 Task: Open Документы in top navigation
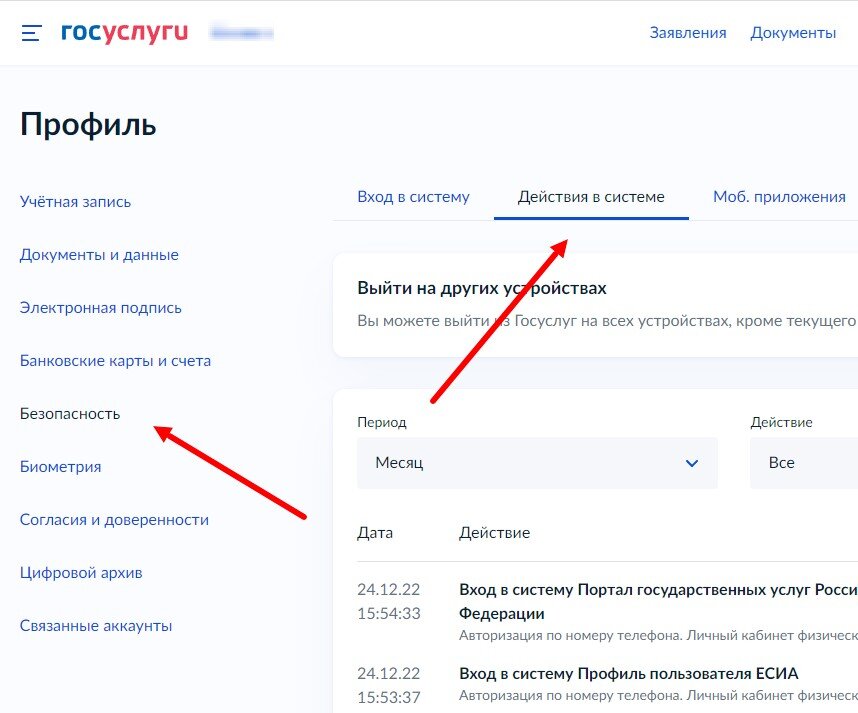click(793, 33)
